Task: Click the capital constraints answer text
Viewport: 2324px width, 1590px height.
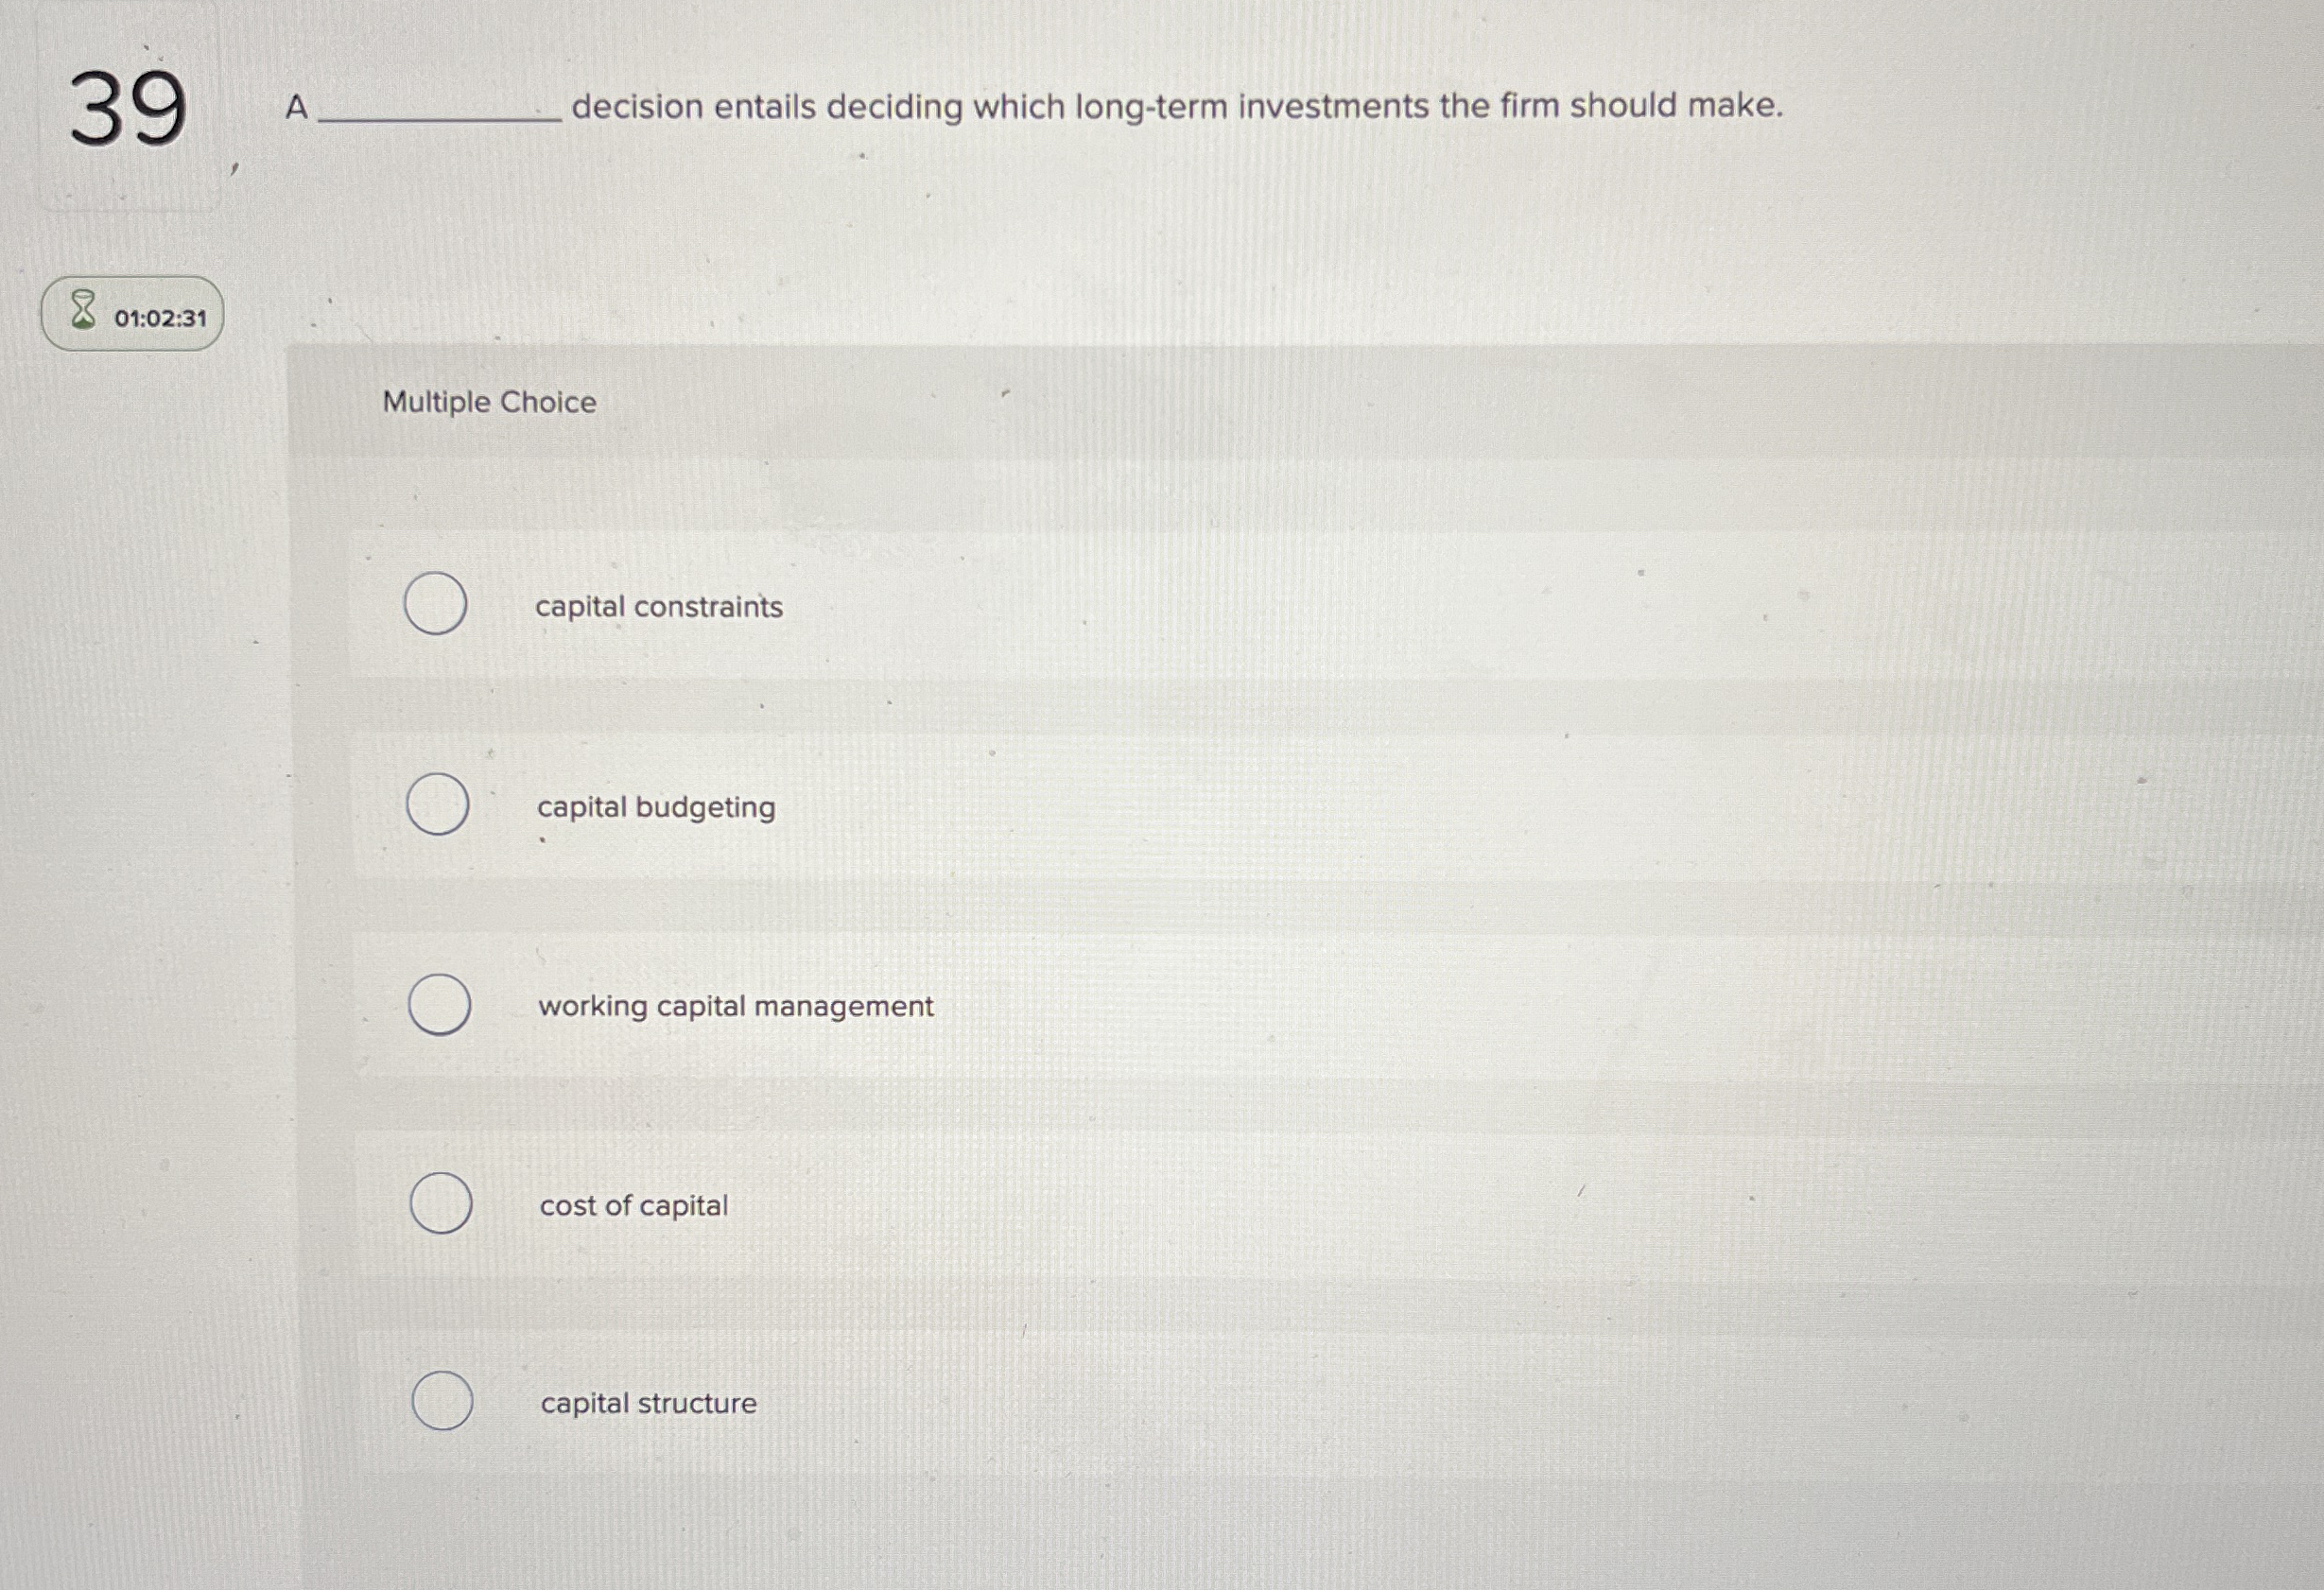Action: [659, 606]
